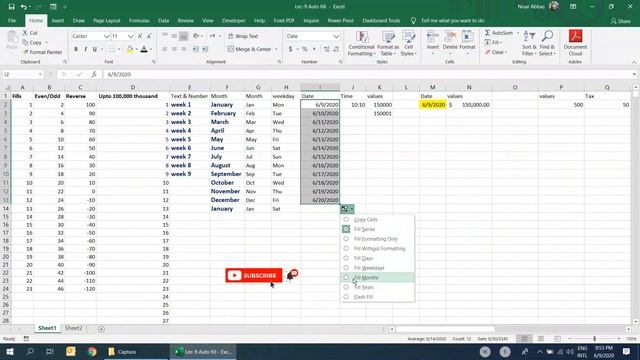Open Chrome from the taskbar
This screenshot has height=360, width=640.
click(92, 351)
